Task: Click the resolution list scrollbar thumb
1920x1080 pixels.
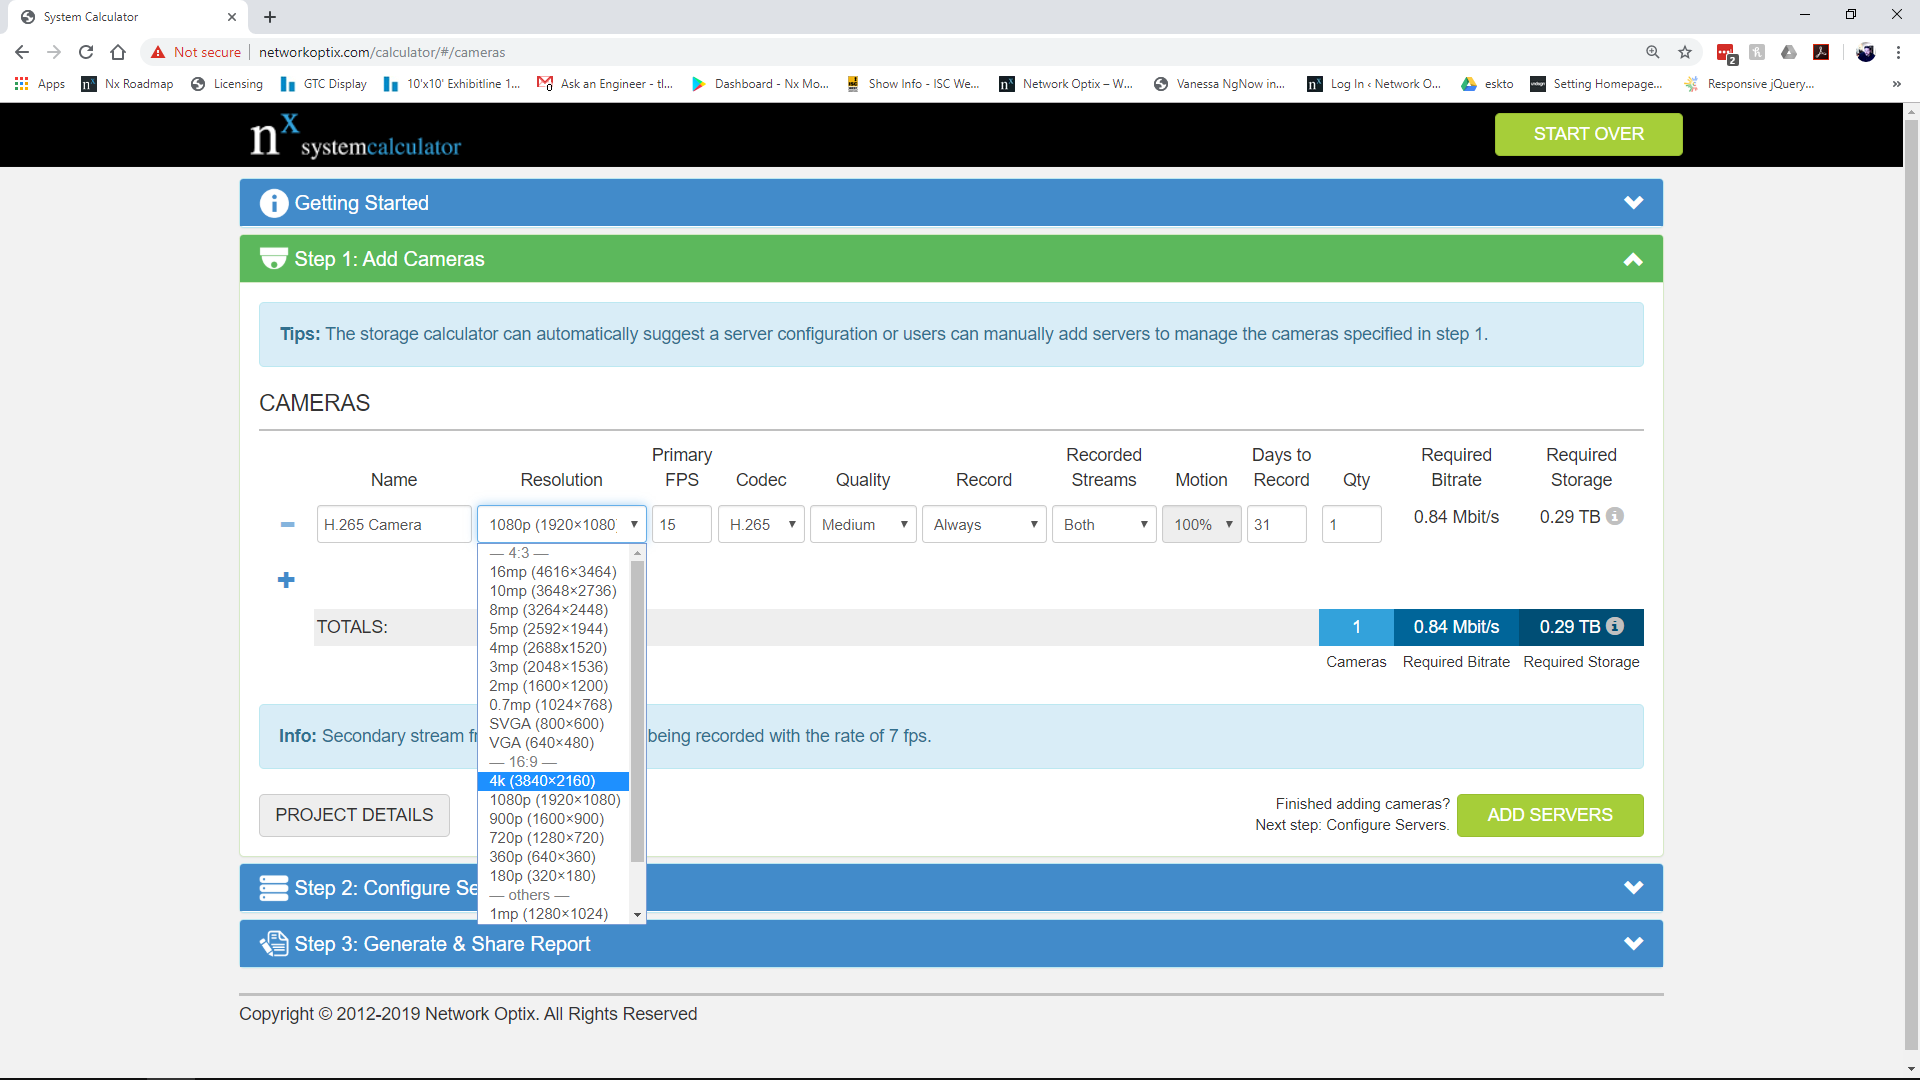Action: [637, 710]
